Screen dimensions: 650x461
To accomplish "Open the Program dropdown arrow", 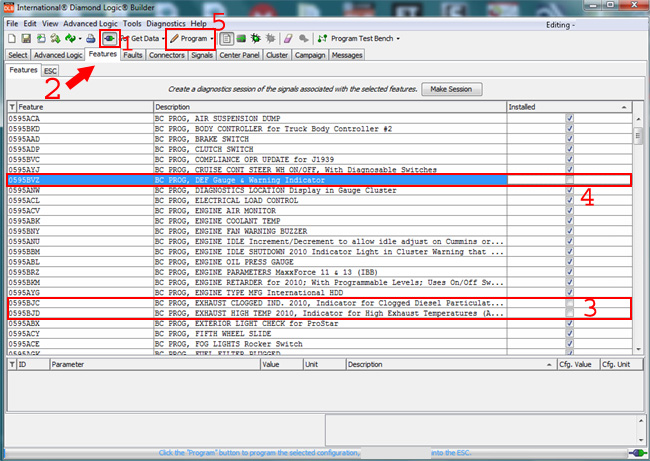I will 212,39.
